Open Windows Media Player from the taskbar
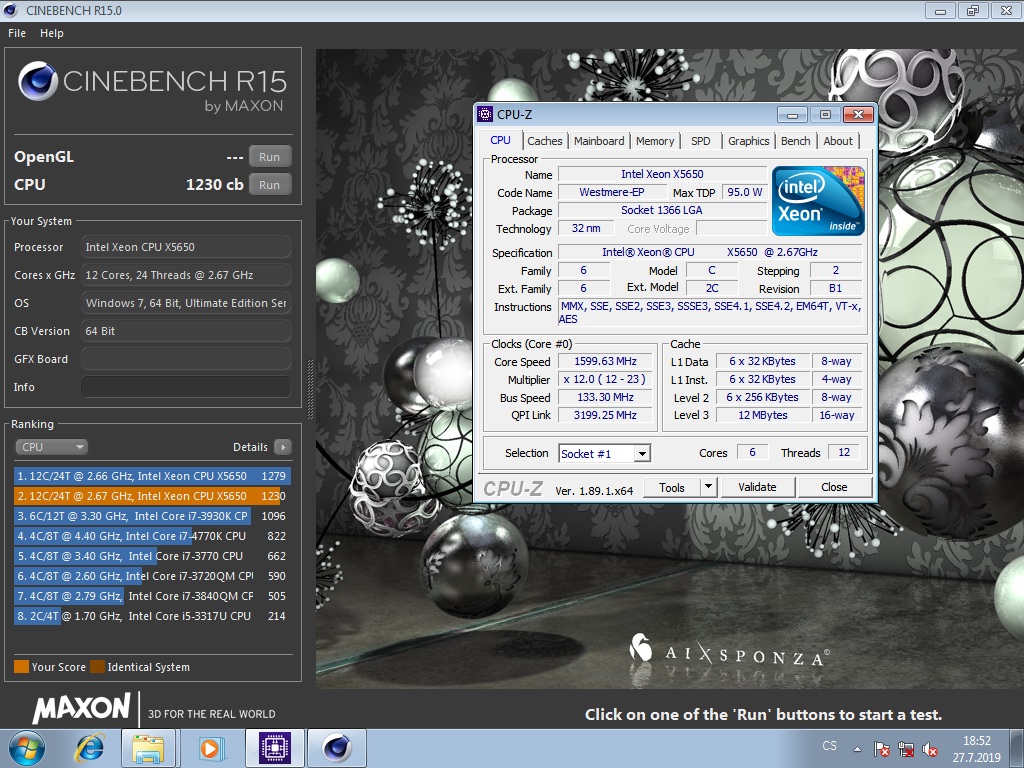This screenshot has width=1024, height=768. (x=211, y=747)
